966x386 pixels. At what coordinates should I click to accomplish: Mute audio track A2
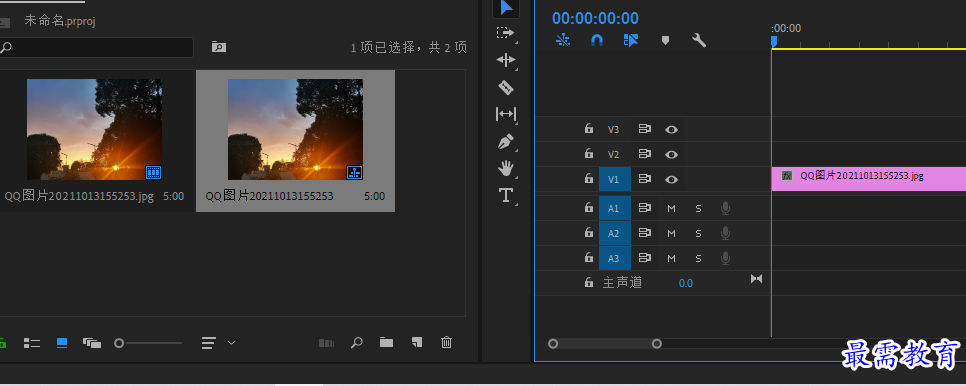pos(672,233)
